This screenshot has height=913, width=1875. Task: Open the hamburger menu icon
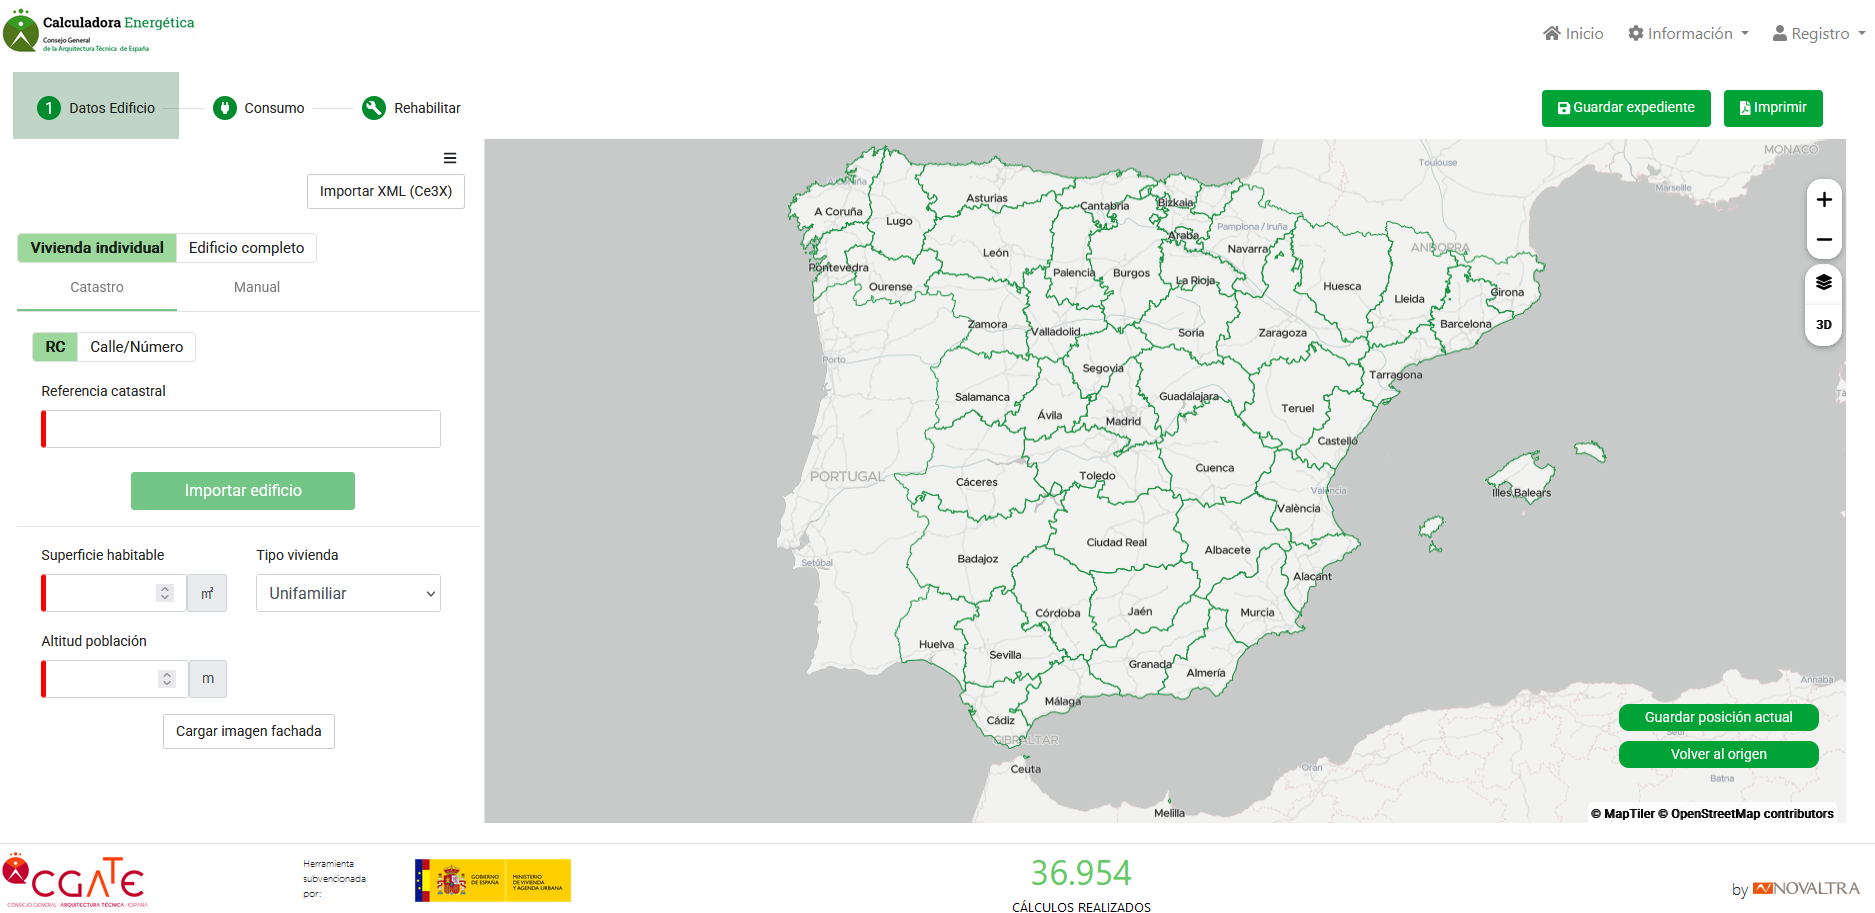coord(450,158)
